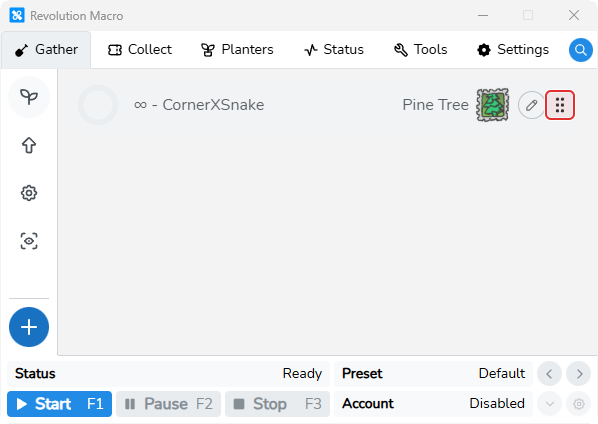
Task: Switch to previous preset with left chevron
Action: tap(549, 374)
